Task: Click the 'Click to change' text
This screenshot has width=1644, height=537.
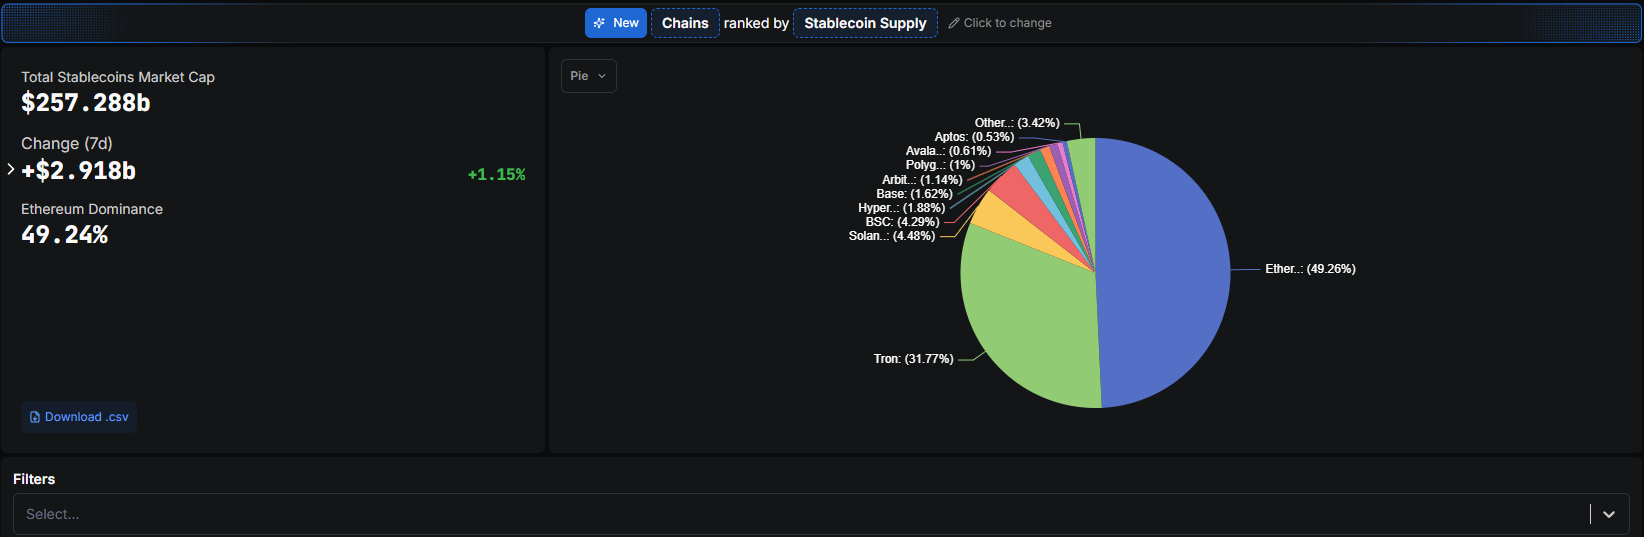Action: 1007,23
